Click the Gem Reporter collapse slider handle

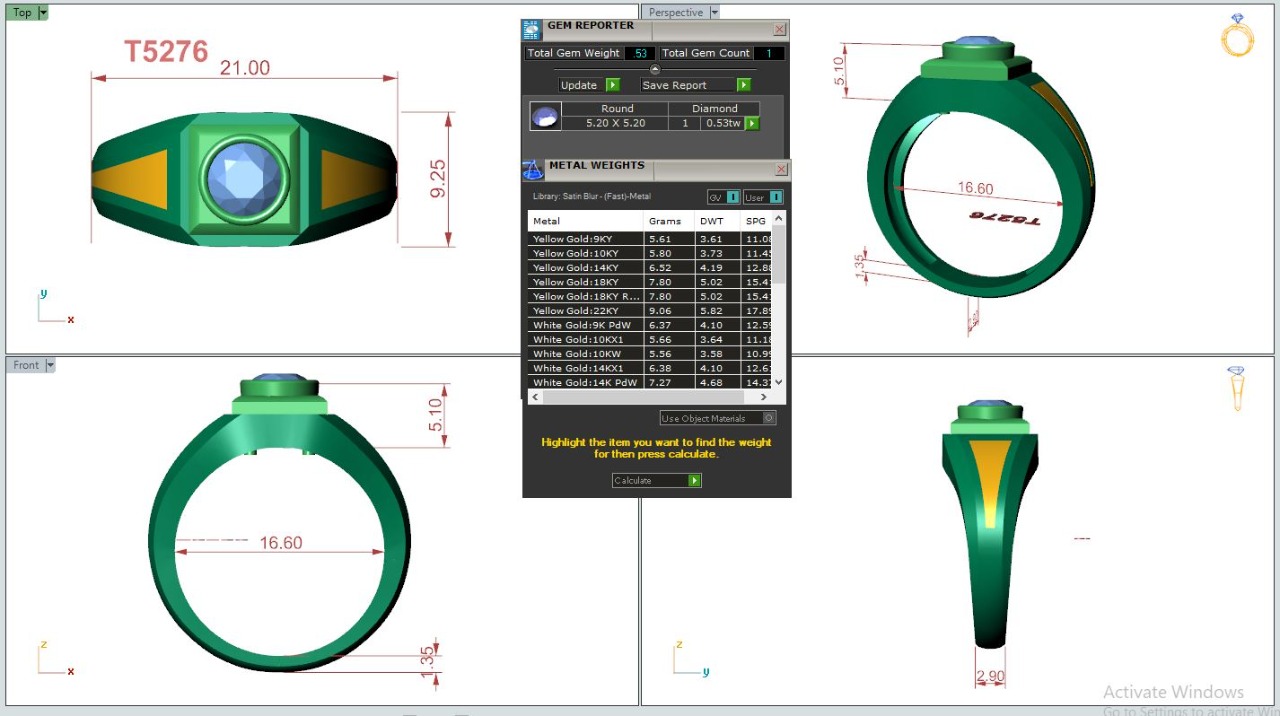point(655,69)
